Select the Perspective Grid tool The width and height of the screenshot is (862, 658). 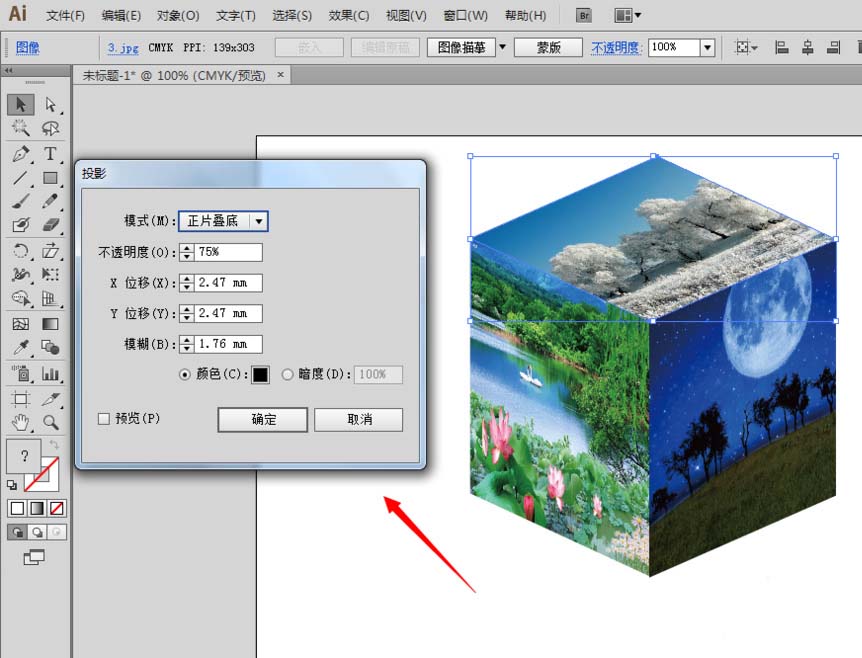click(x=51, y=298)
